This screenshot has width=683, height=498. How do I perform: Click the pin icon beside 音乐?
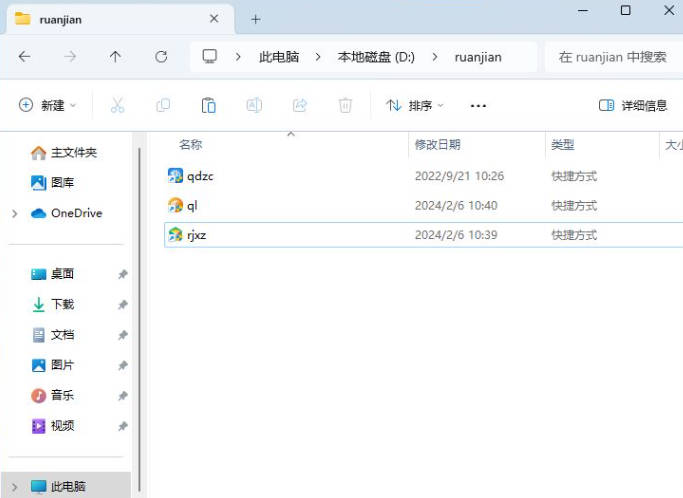pos(122,396)
